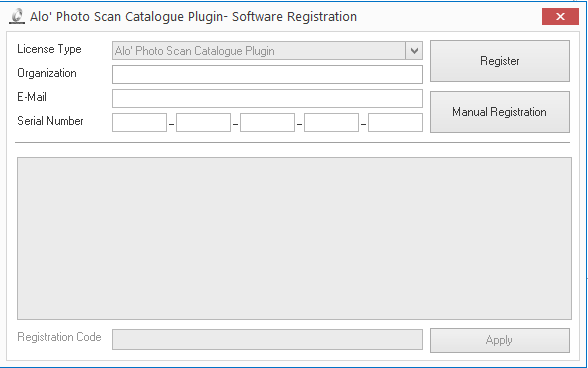Click the application icon in the title bar
The height and width of the screenshot is (368, 588).
click(x=17, y=17)
